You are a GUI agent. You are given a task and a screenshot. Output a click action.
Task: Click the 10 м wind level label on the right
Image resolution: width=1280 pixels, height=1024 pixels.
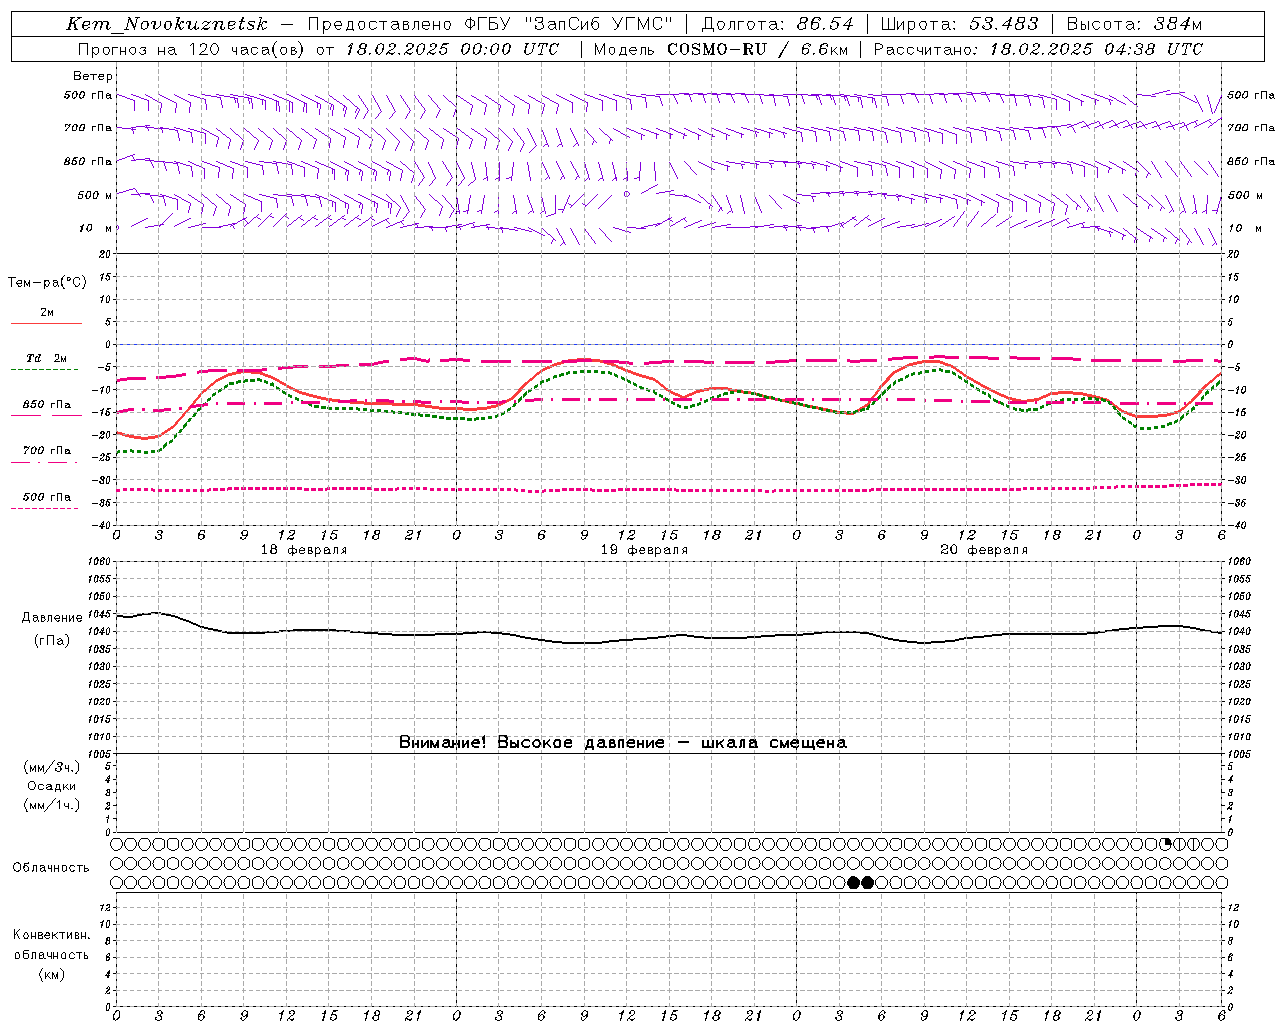tap(1244, 228)
